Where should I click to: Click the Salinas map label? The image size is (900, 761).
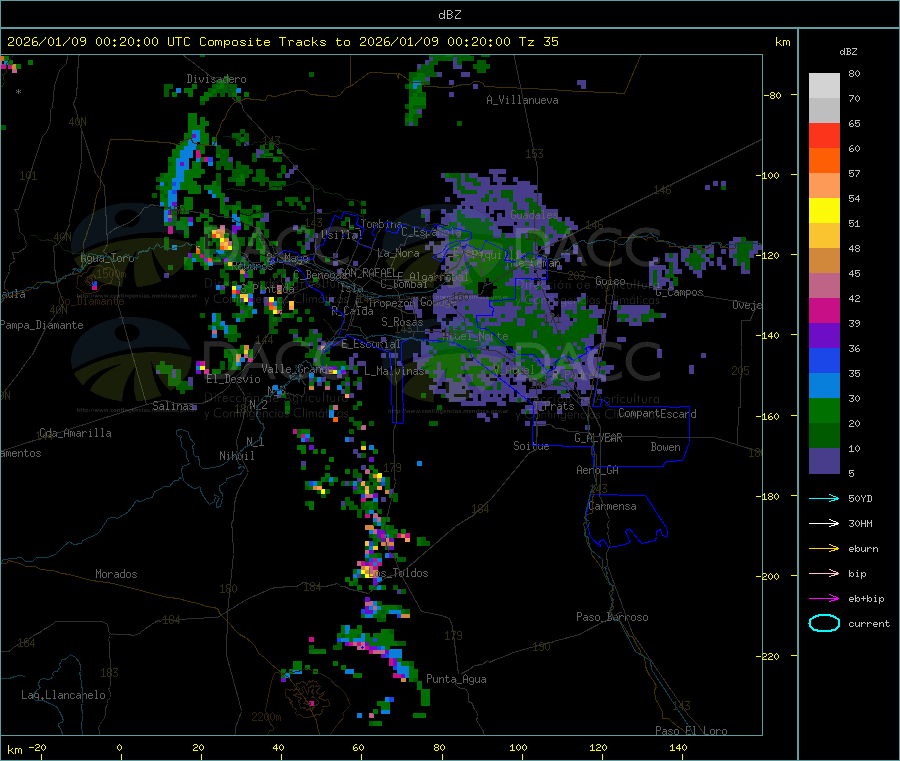pos(174,406)
